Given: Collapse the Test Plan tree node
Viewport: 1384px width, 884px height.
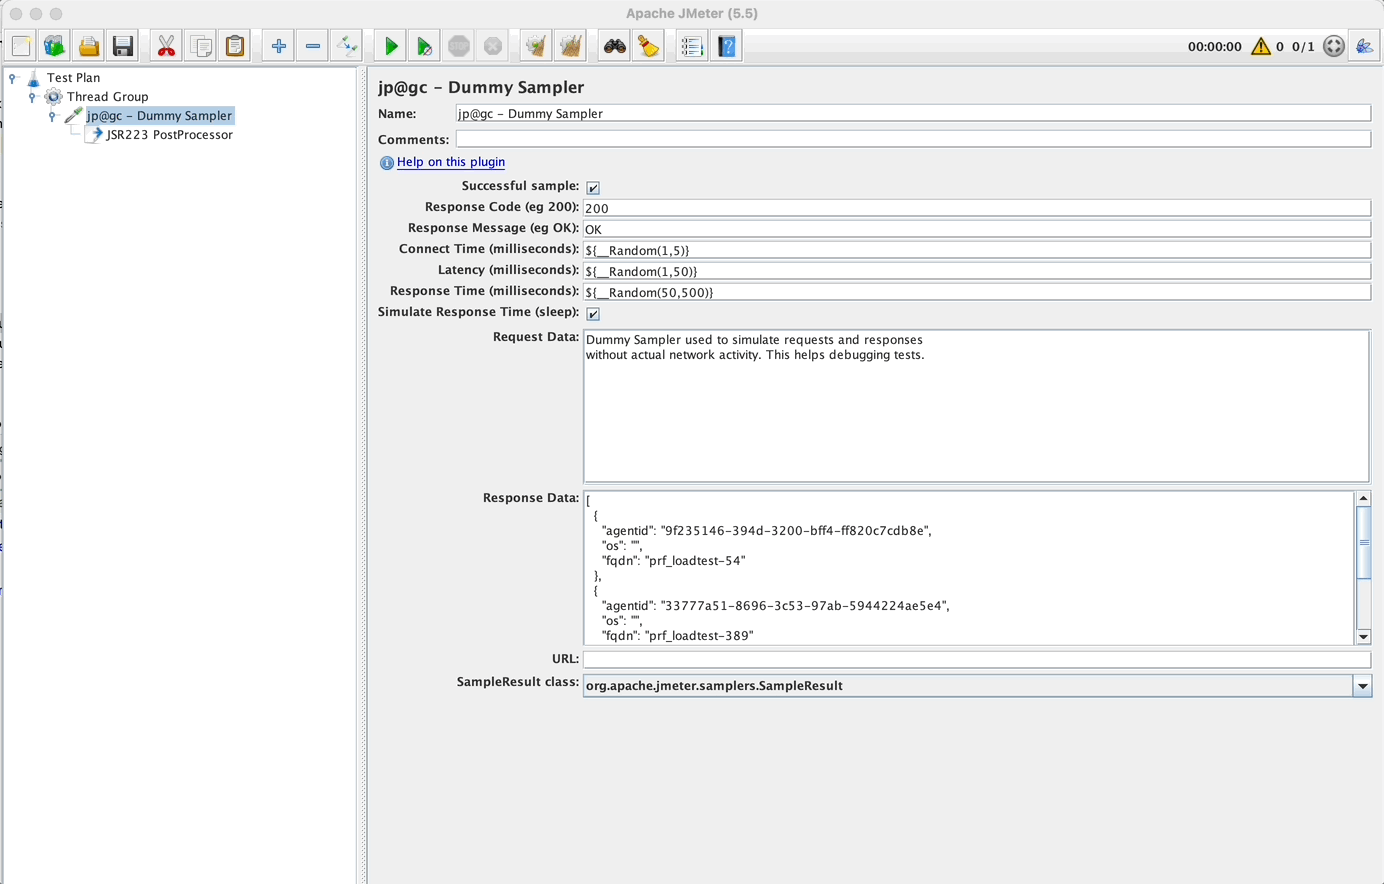Looking at the screenshot, I should coord(13,77).
